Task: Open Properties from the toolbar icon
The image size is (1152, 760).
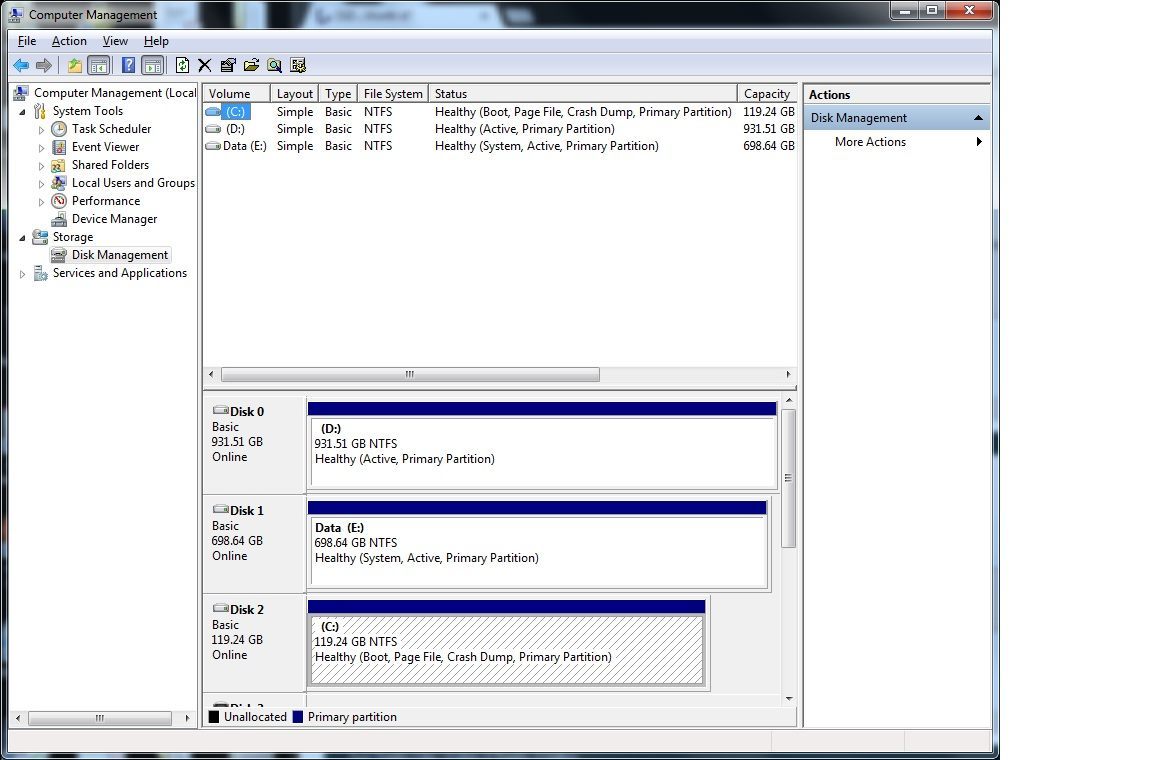Action: (x=228, y=65)
